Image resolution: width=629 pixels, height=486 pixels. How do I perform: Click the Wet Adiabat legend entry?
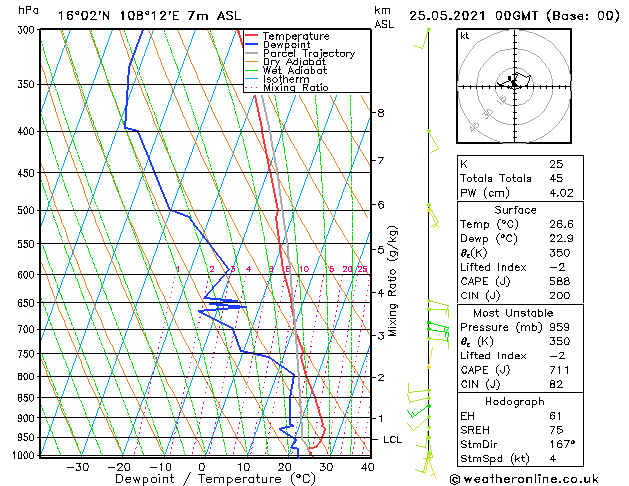tap(295, 70)
